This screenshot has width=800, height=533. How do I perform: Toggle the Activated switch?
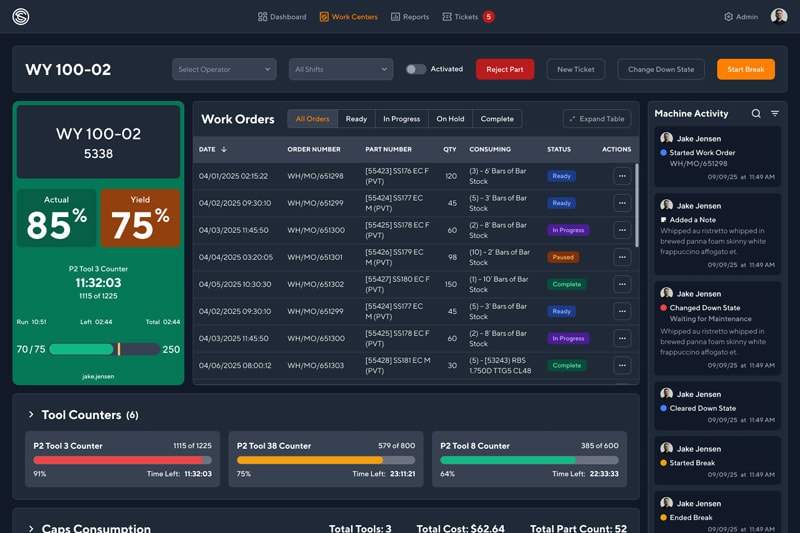tap(415, 70)
